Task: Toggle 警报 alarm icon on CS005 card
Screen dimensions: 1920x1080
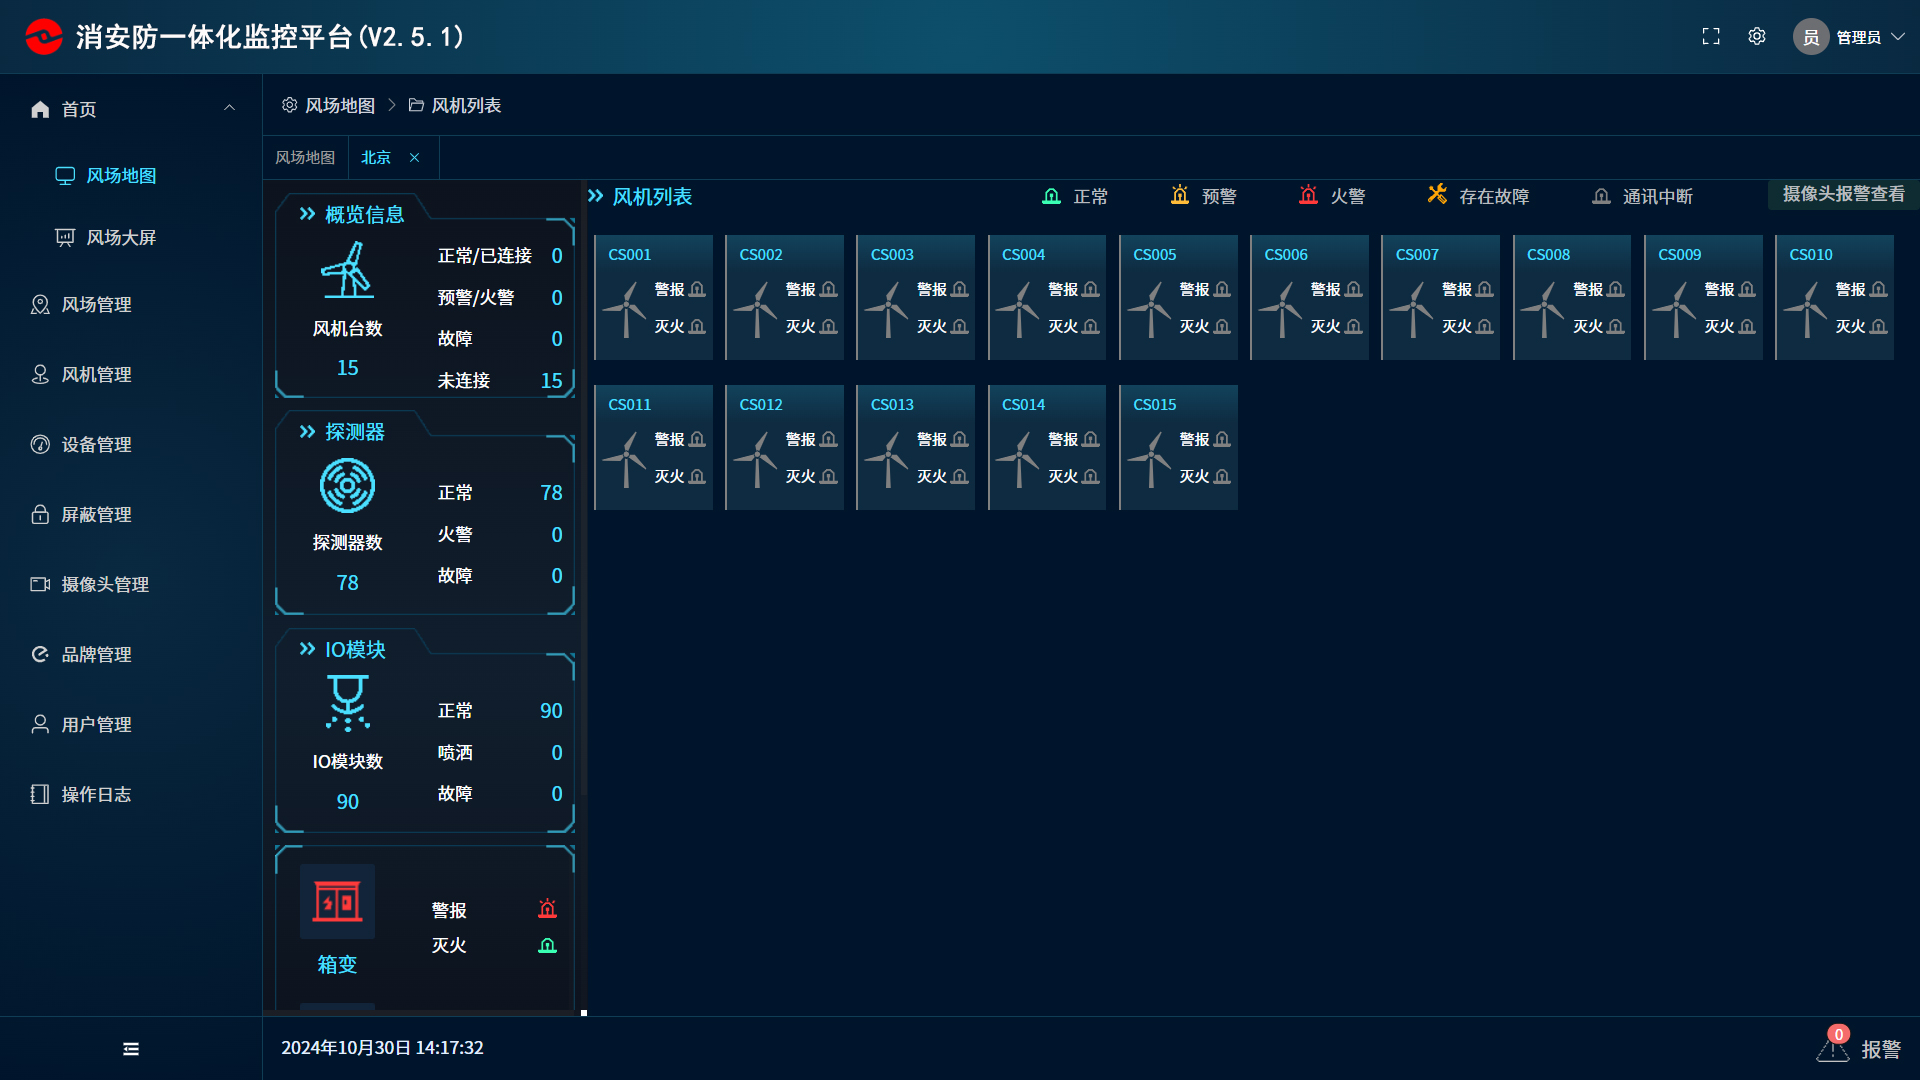Action: click(1222, 289)
